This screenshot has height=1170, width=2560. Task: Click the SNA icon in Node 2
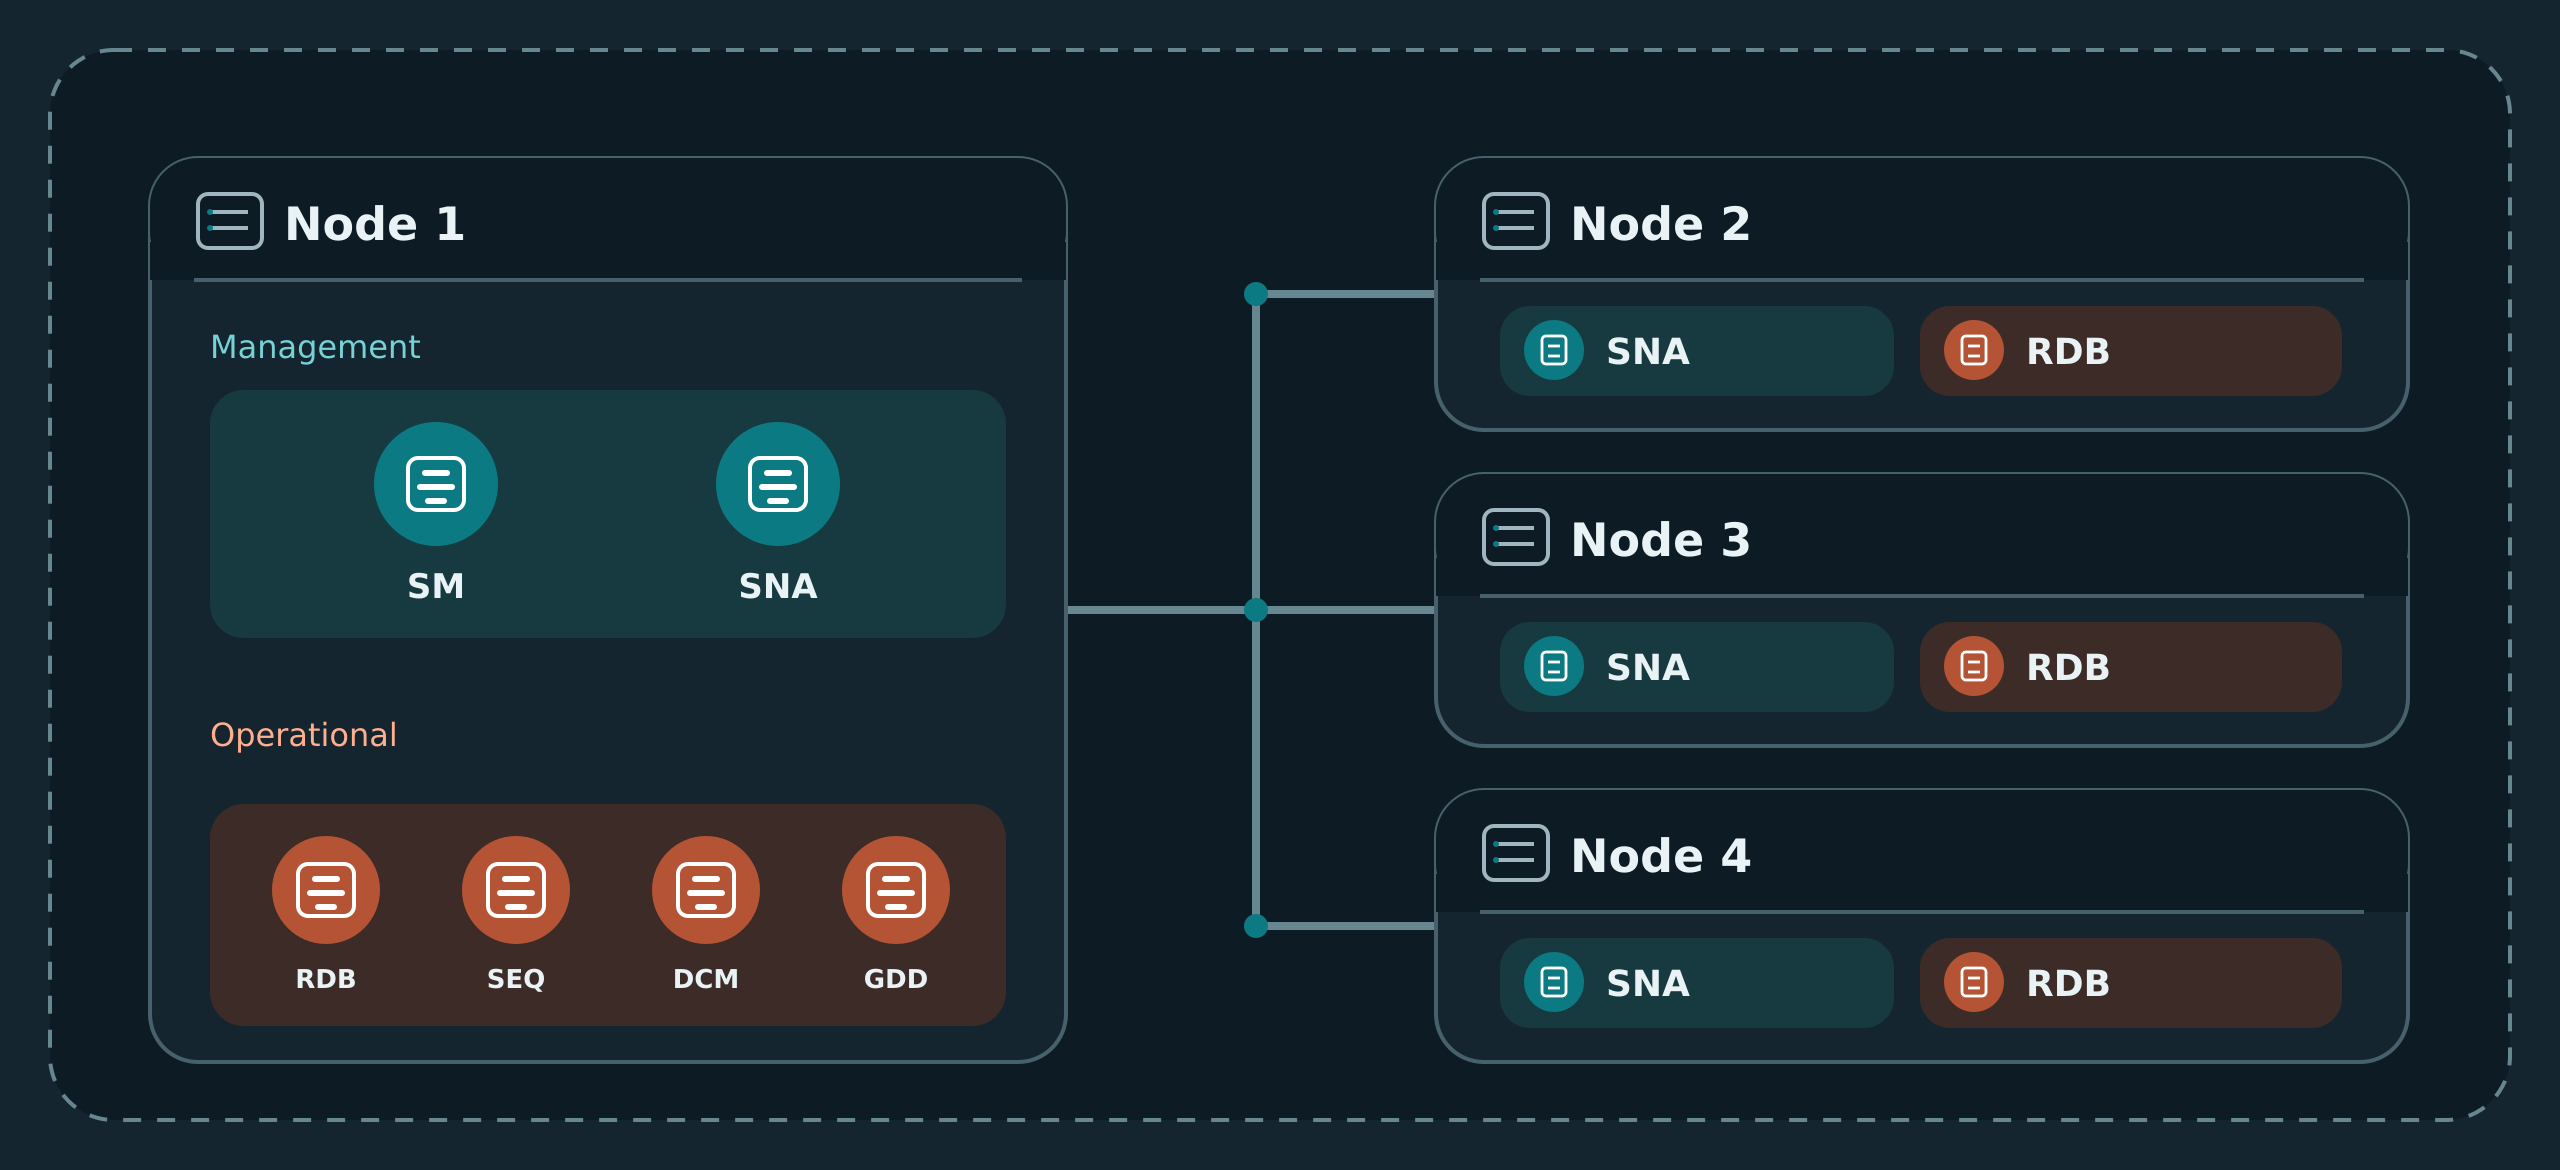[1554, 350]
